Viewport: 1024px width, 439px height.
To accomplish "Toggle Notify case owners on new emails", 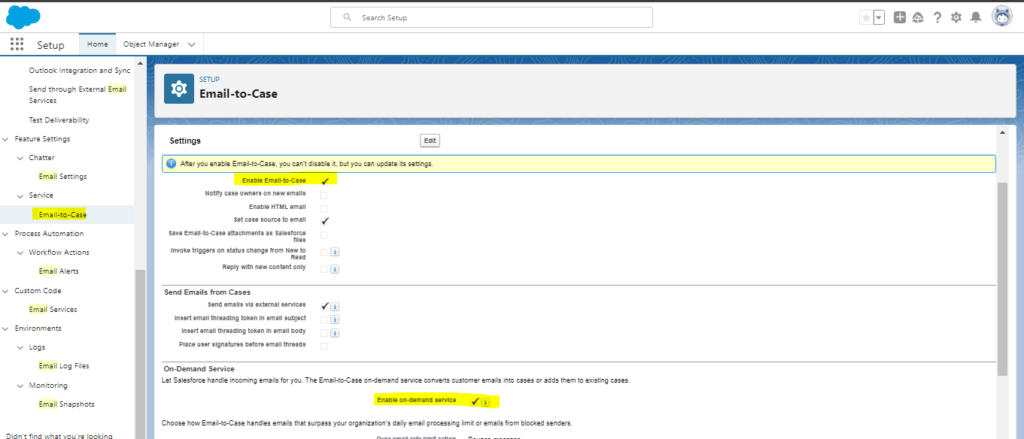I will (324, 193).
